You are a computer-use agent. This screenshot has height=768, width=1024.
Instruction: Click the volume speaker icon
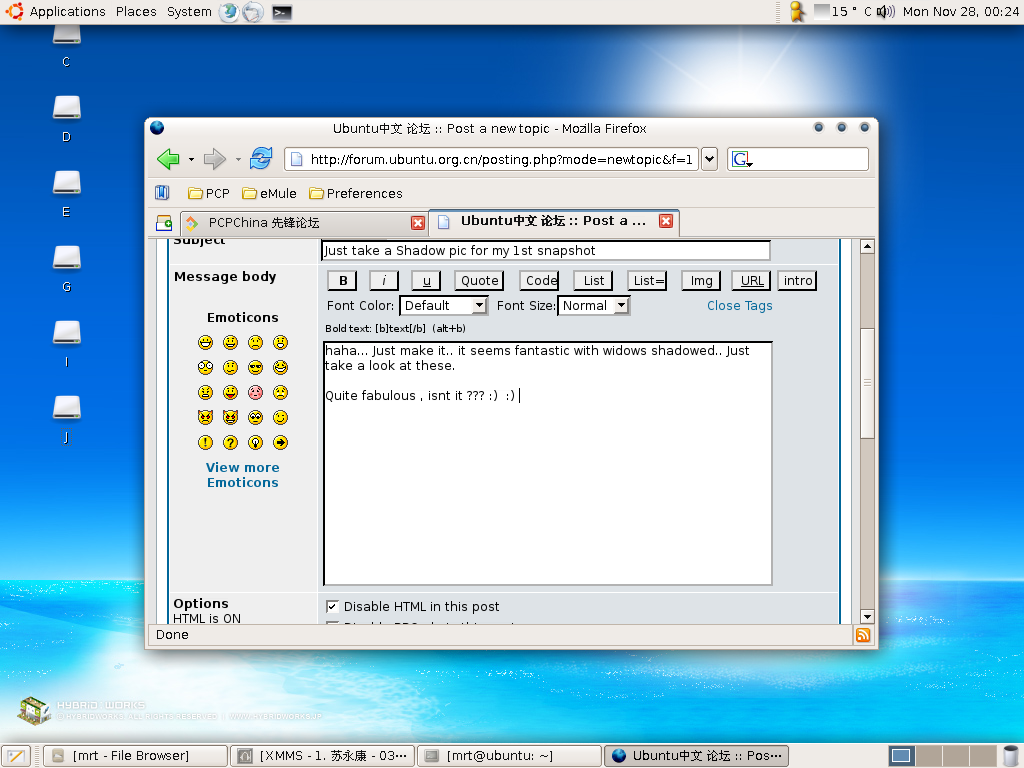[886, 12]
